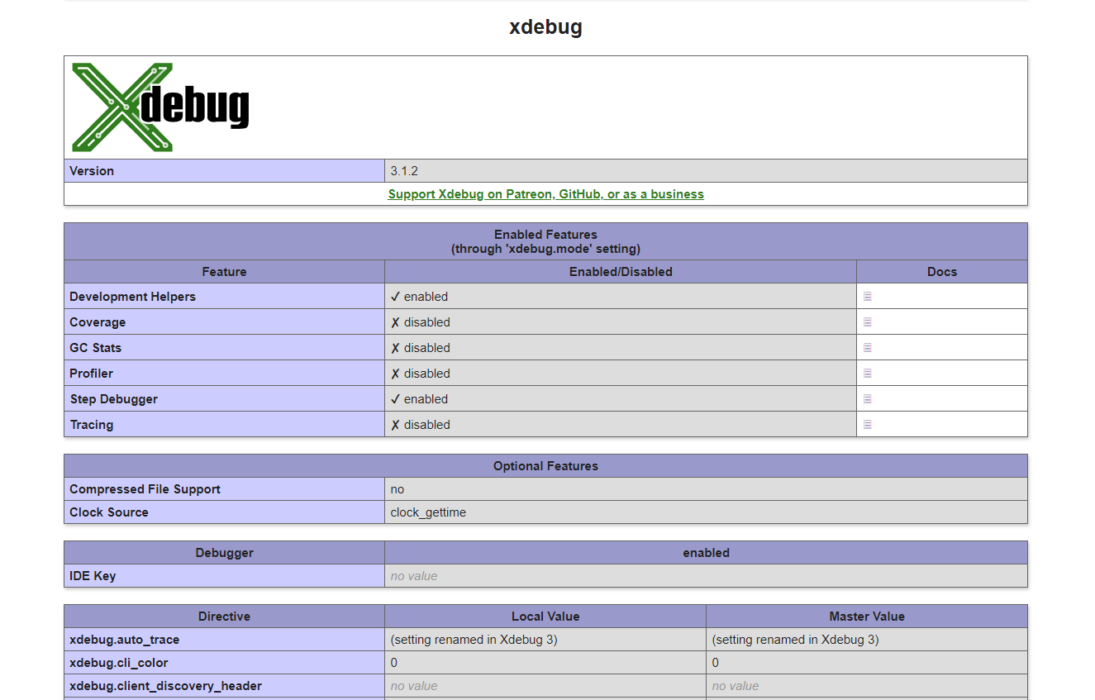The image size is (1095, 700).
Task: Click the Version label cell
Action: coord(224,171)
